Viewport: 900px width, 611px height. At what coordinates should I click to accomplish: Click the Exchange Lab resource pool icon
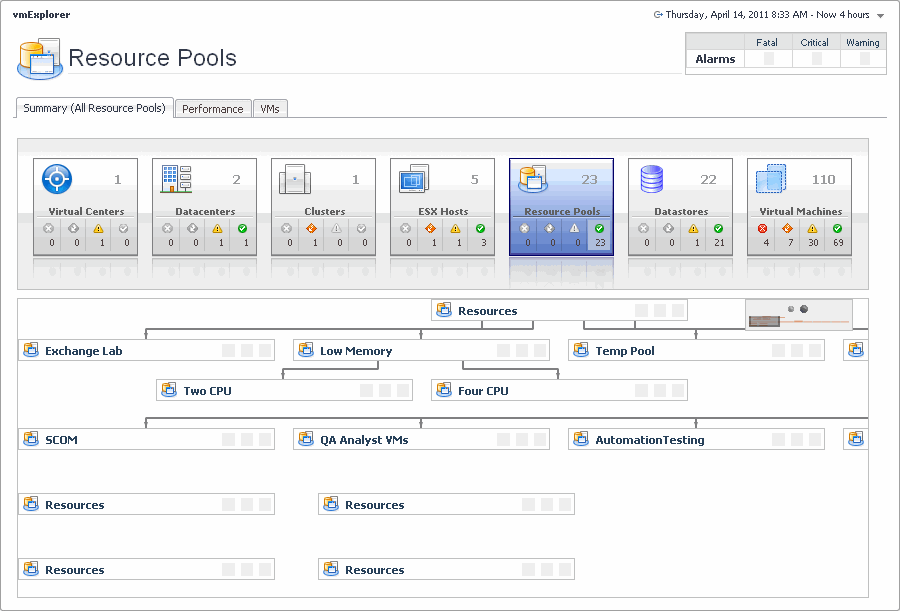31,351
